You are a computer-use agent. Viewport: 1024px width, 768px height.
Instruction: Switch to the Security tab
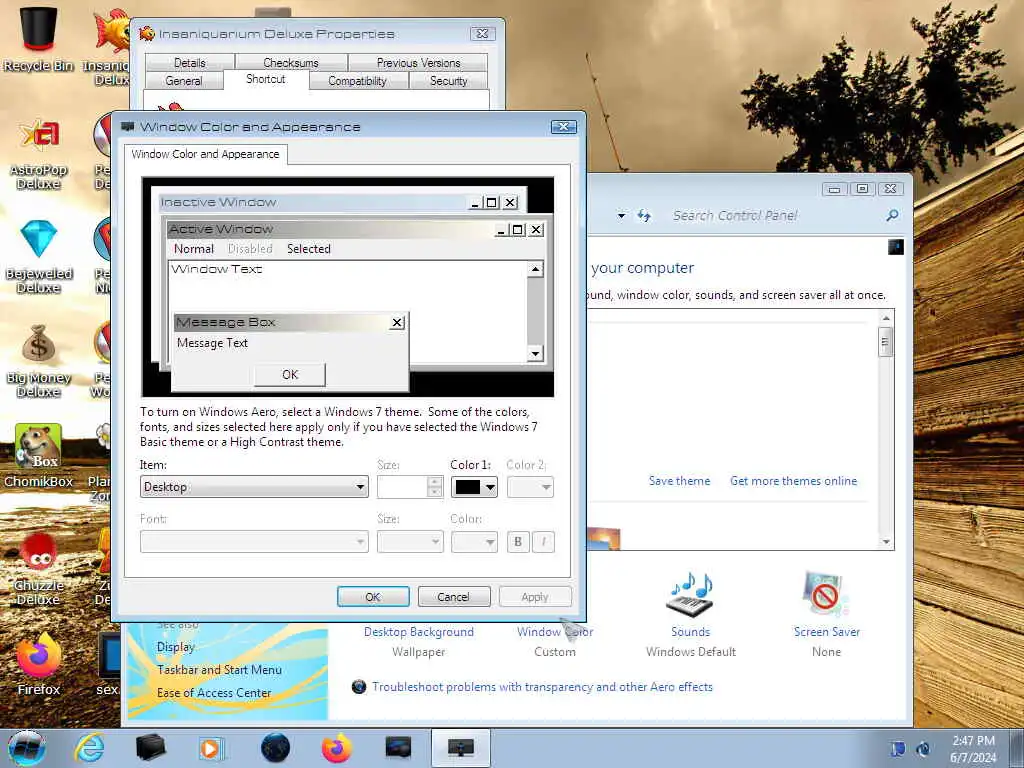point(448,81)
